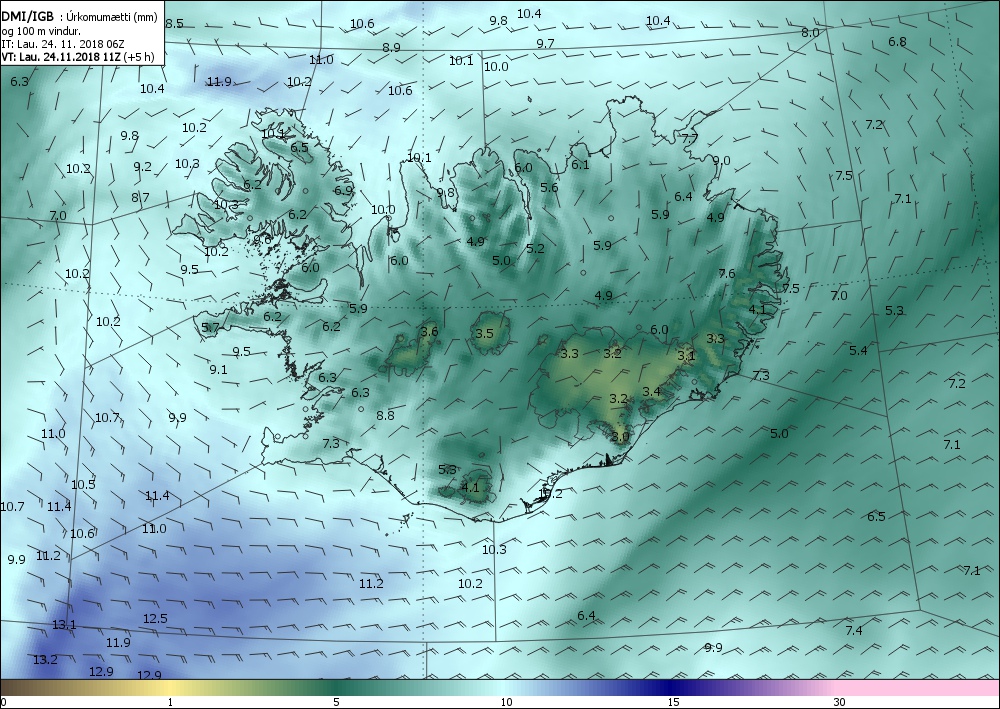Click the 7.6 value on the map
Screen dimensions: 1000x709
click(x=726, y=274)
